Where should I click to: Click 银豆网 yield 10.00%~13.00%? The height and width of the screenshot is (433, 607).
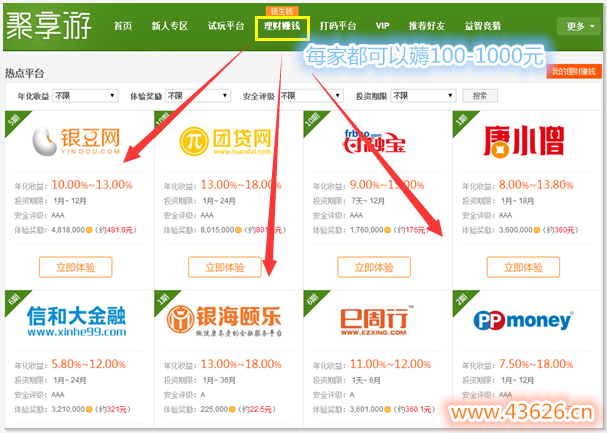pyautogui.click(x=92, y=185)
